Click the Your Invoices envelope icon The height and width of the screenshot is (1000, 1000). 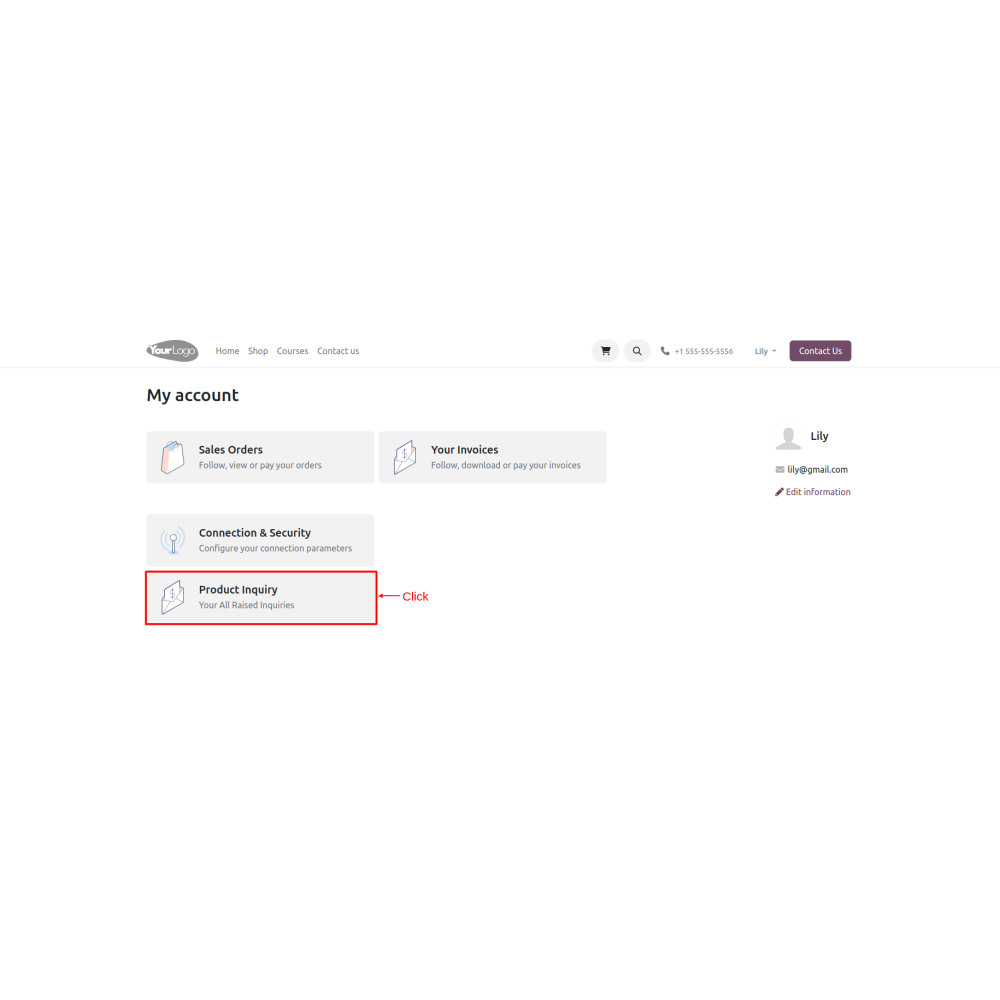pyautogui.click(x=405, y=457)
